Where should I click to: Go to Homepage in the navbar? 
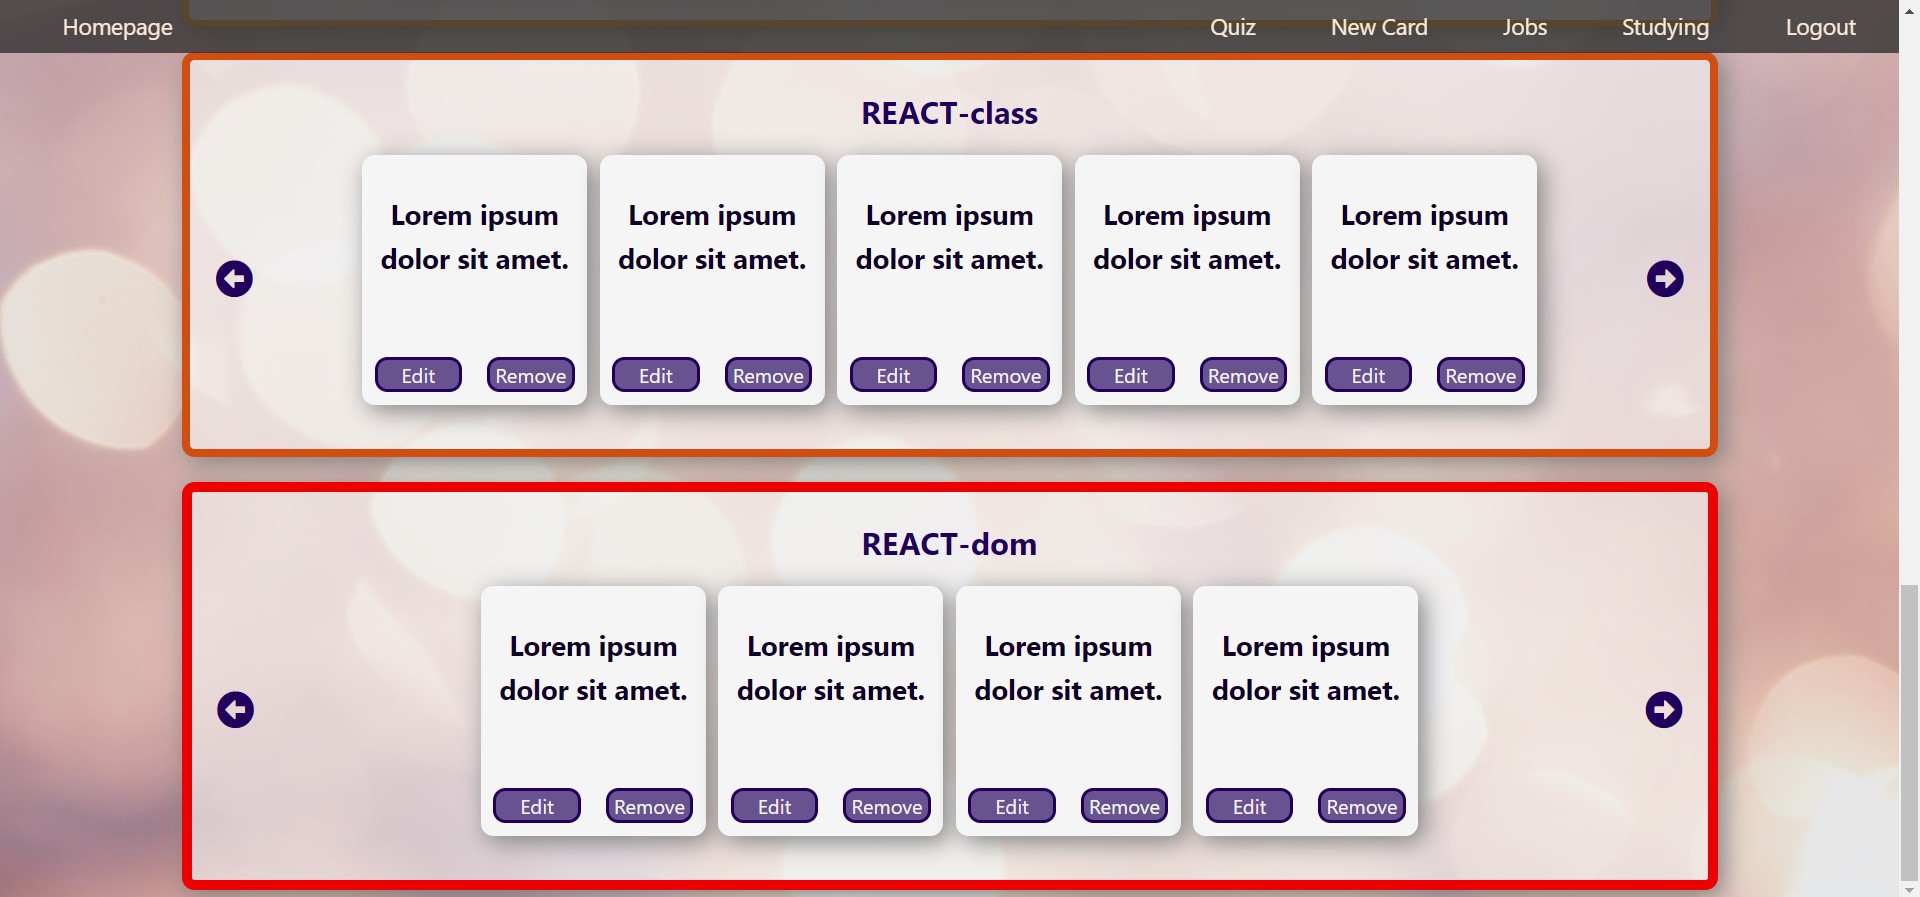(118, 27)
